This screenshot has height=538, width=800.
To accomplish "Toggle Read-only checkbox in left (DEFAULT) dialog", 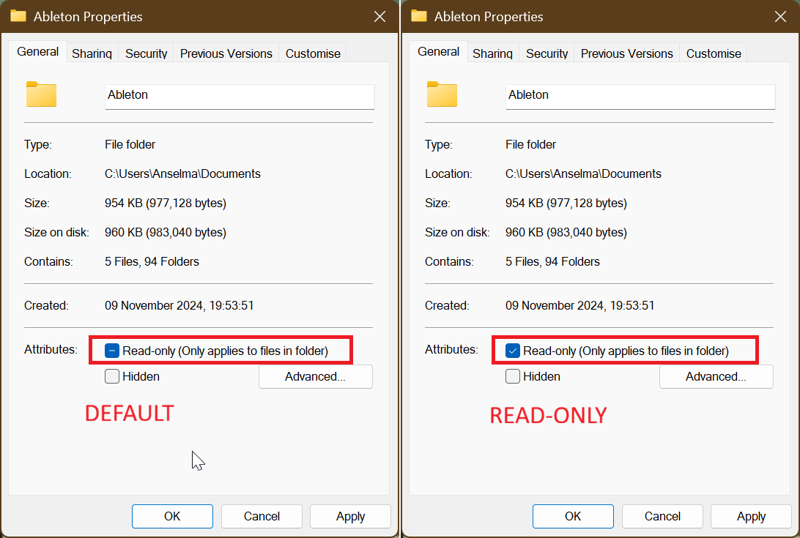I will pyautogui.click(x=112, y=351).
